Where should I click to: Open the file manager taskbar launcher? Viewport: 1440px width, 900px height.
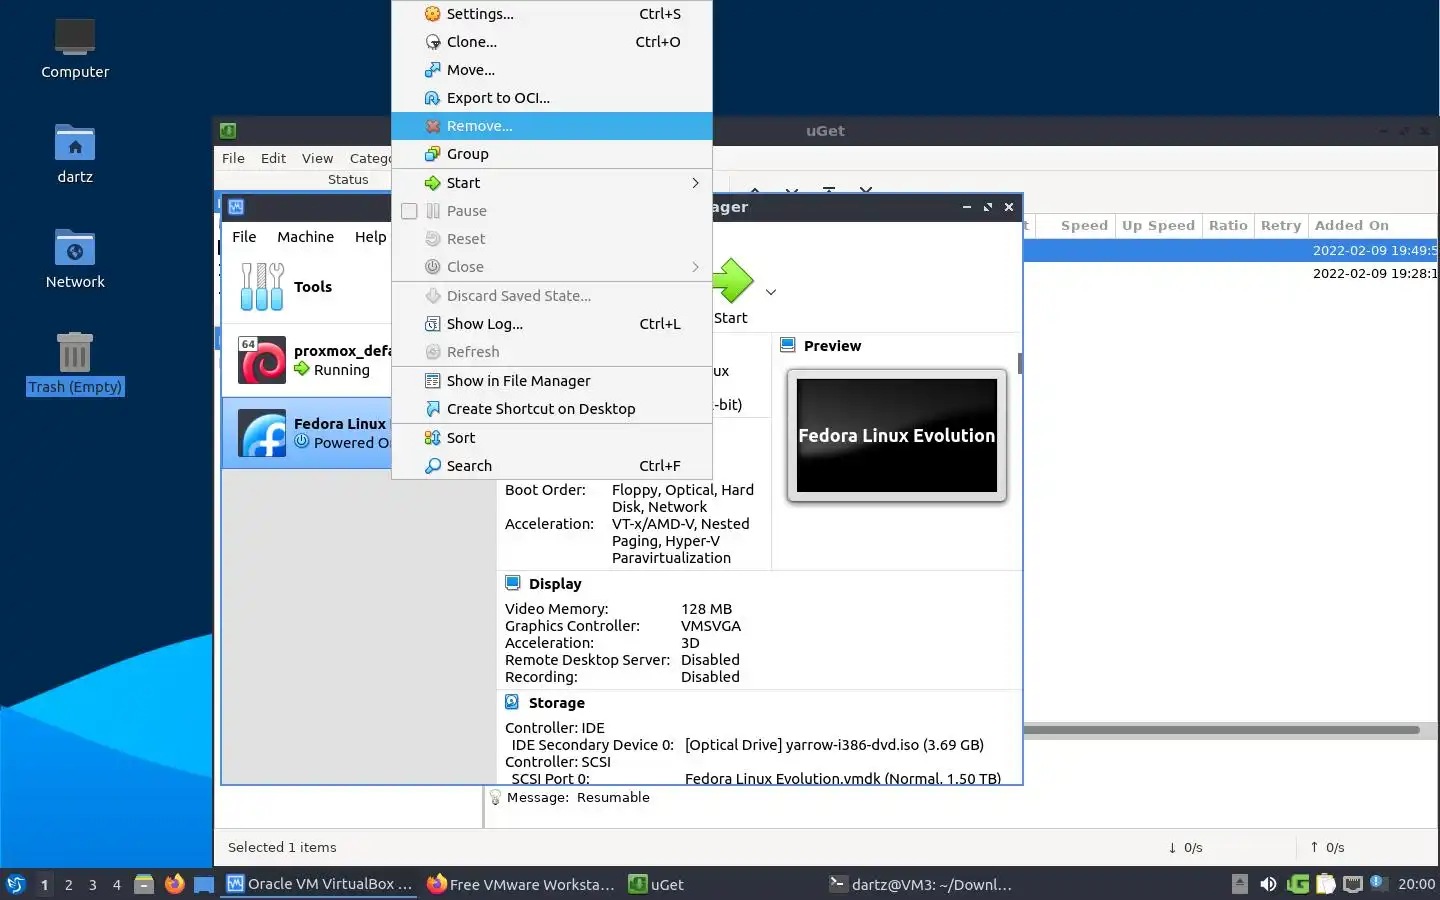point(144,884)
